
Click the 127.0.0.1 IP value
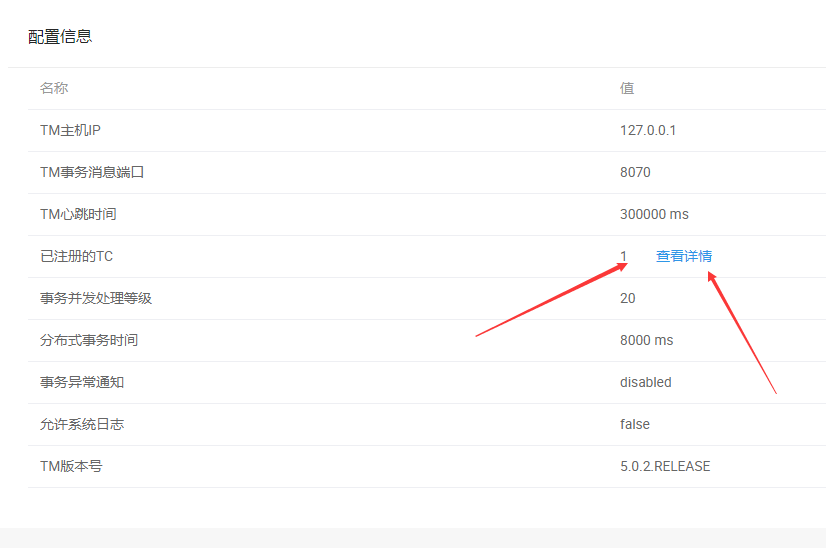[648, 130]
